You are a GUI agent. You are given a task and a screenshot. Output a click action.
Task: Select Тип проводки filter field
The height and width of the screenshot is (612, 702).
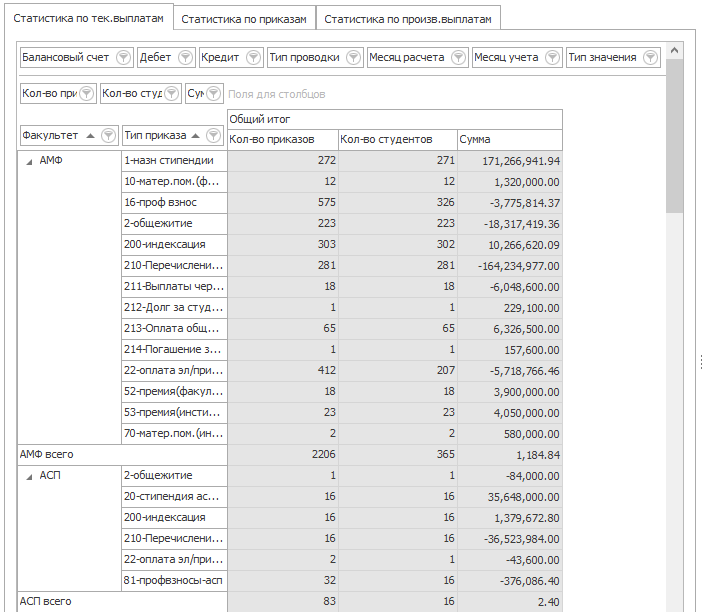315,57
